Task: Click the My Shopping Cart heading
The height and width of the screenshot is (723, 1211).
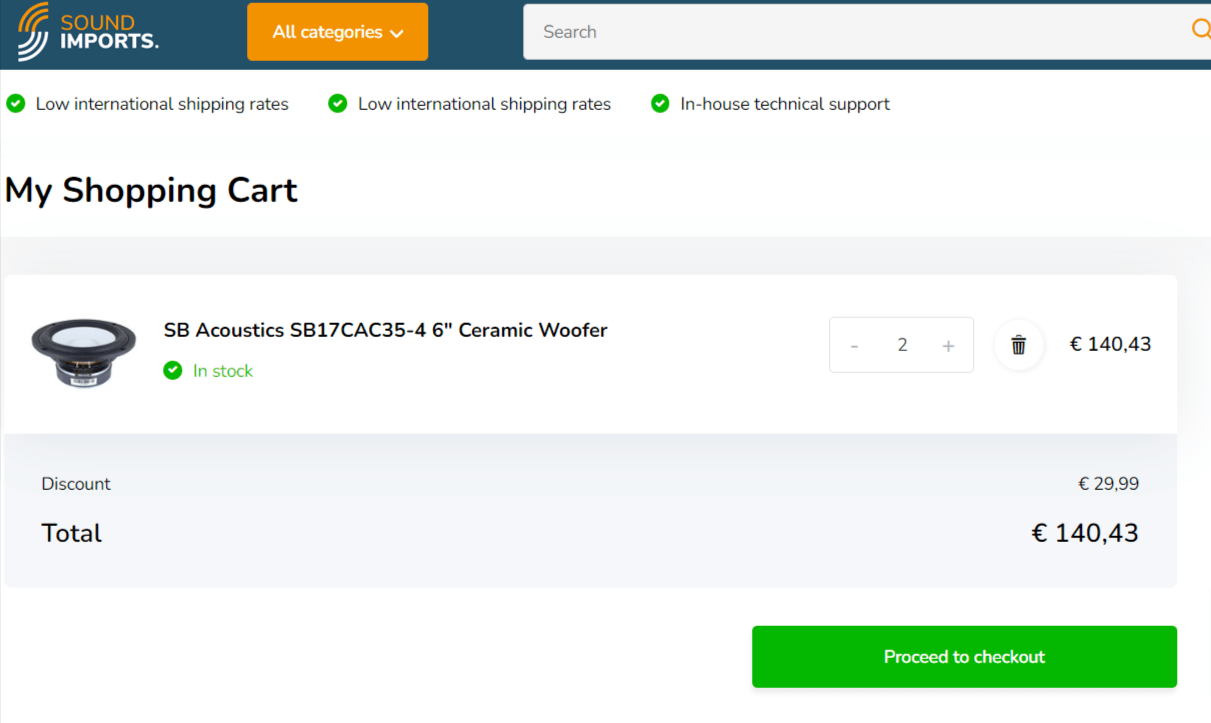Action: click(151, 190)
